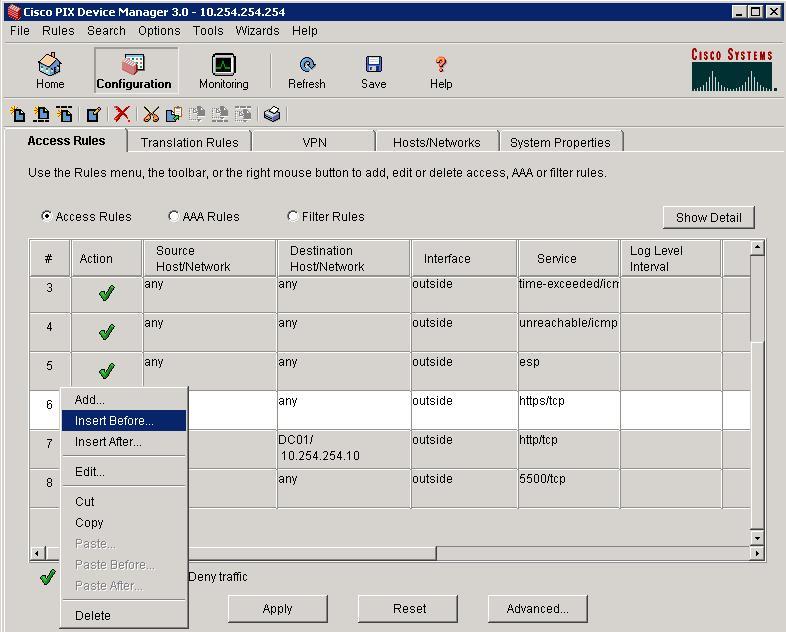Click the rules table scroll-down arrow
786x632 pixels.
[757, 538]
